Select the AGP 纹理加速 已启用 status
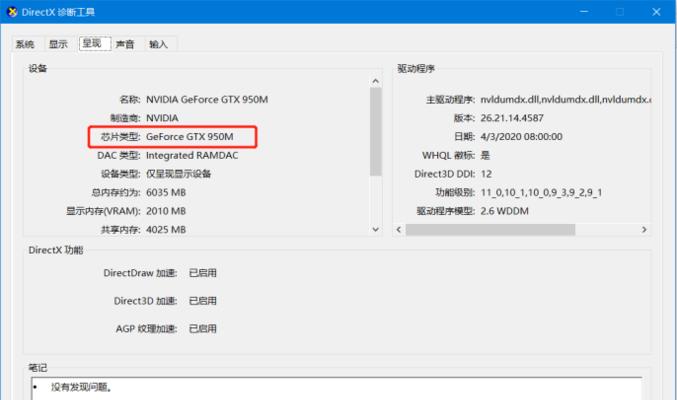Screen dimensions: 677x400 (202, 329)
